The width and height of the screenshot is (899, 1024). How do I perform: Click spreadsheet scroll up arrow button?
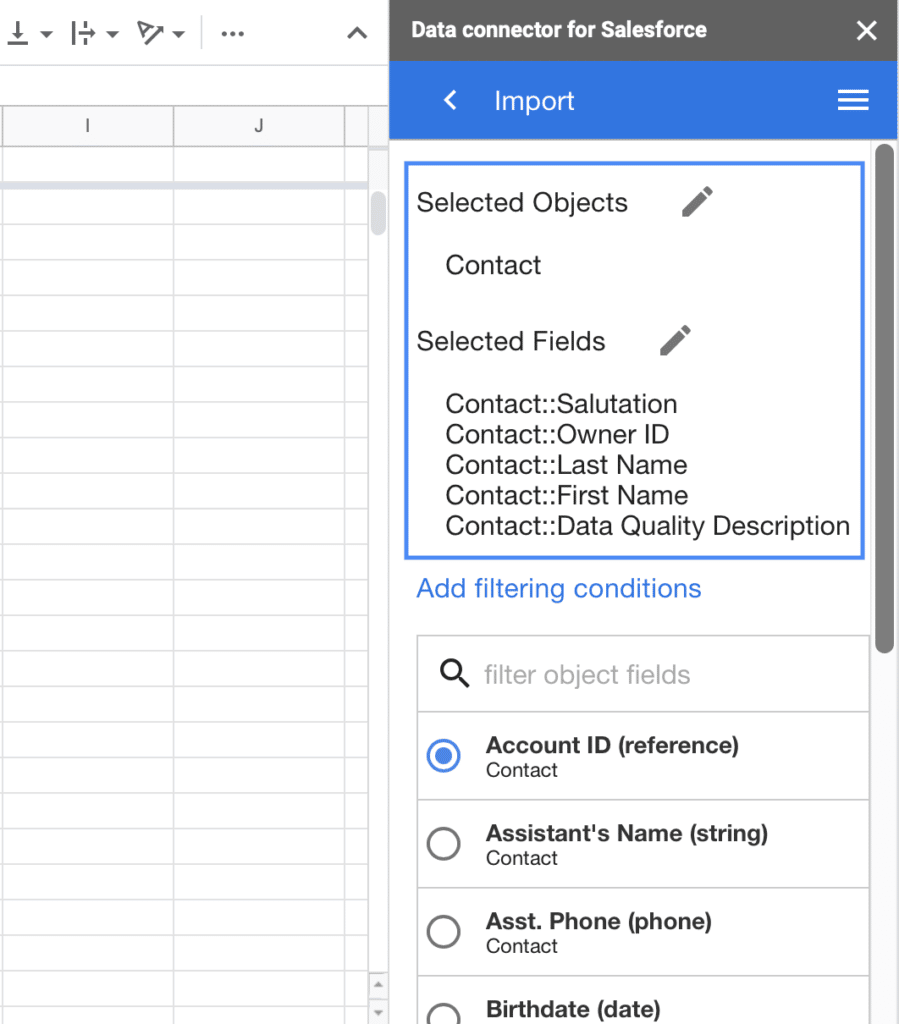tap(378, 984)
